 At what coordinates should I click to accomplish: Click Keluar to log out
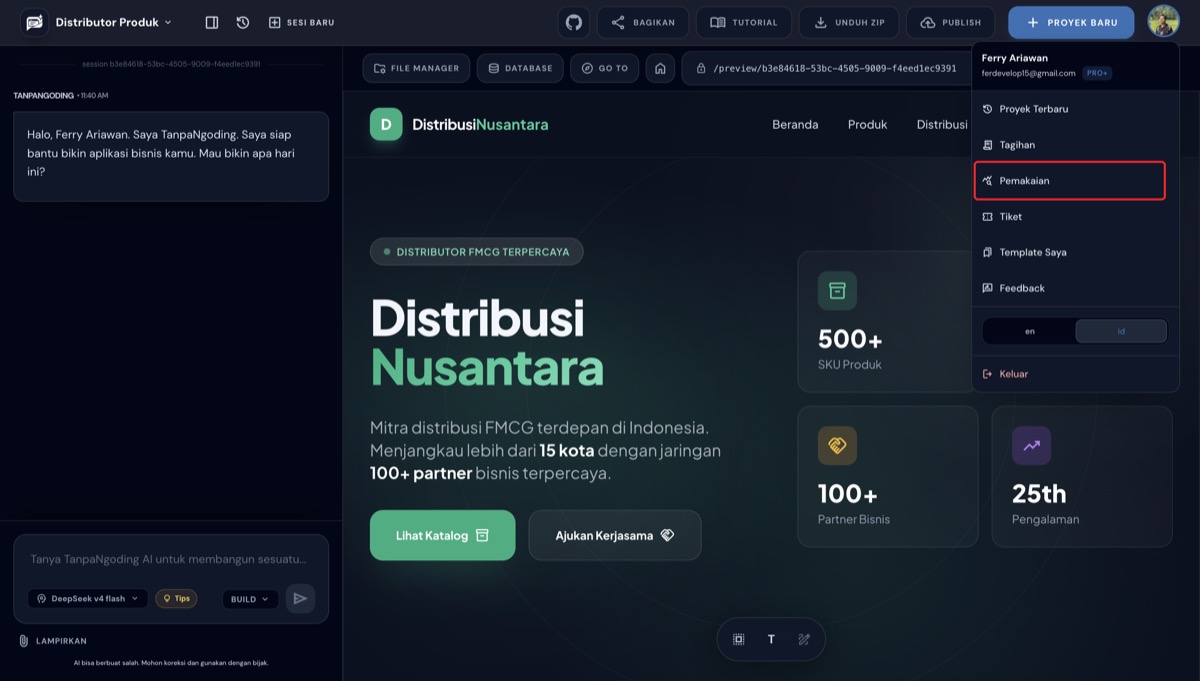[1075, 374]
